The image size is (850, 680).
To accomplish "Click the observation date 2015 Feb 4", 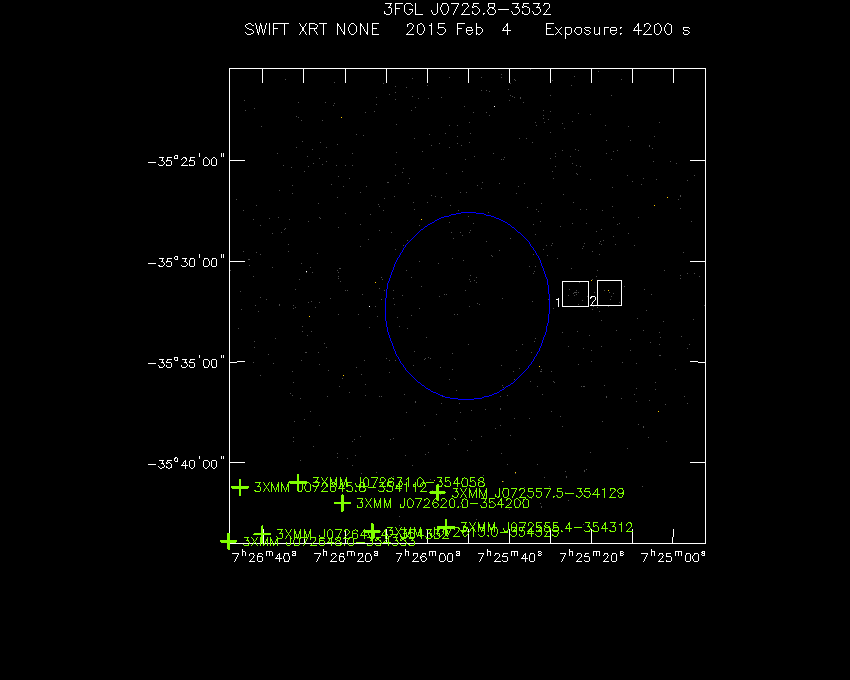I will 458,29.
